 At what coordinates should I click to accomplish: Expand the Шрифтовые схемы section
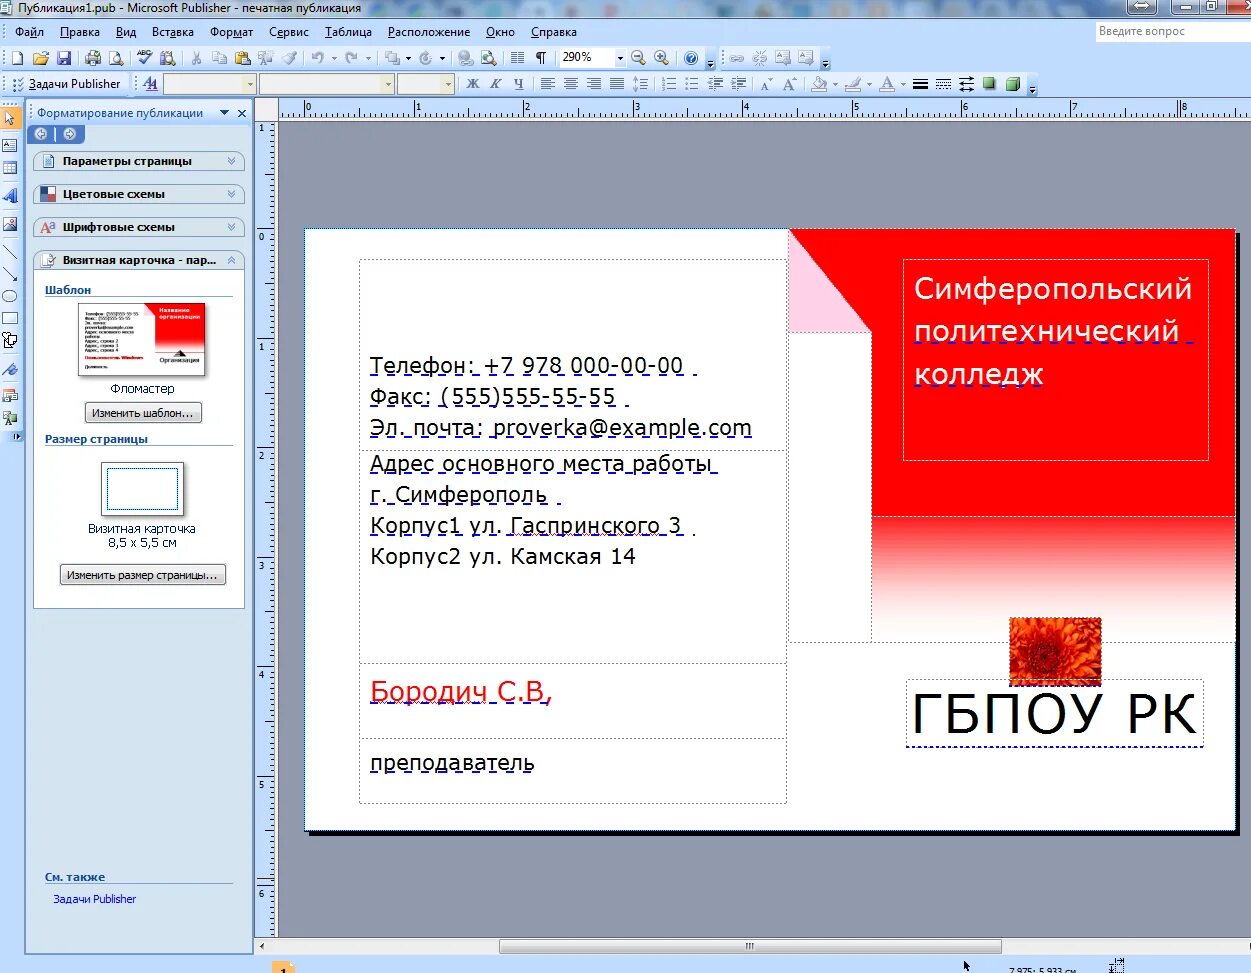coord(139,227)
